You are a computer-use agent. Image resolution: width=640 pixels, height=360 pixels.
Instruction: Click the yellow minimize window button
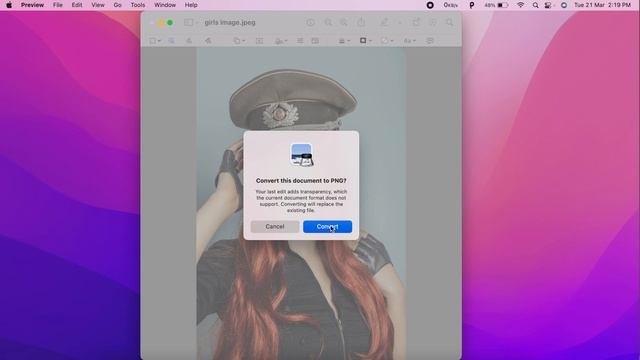161,22
